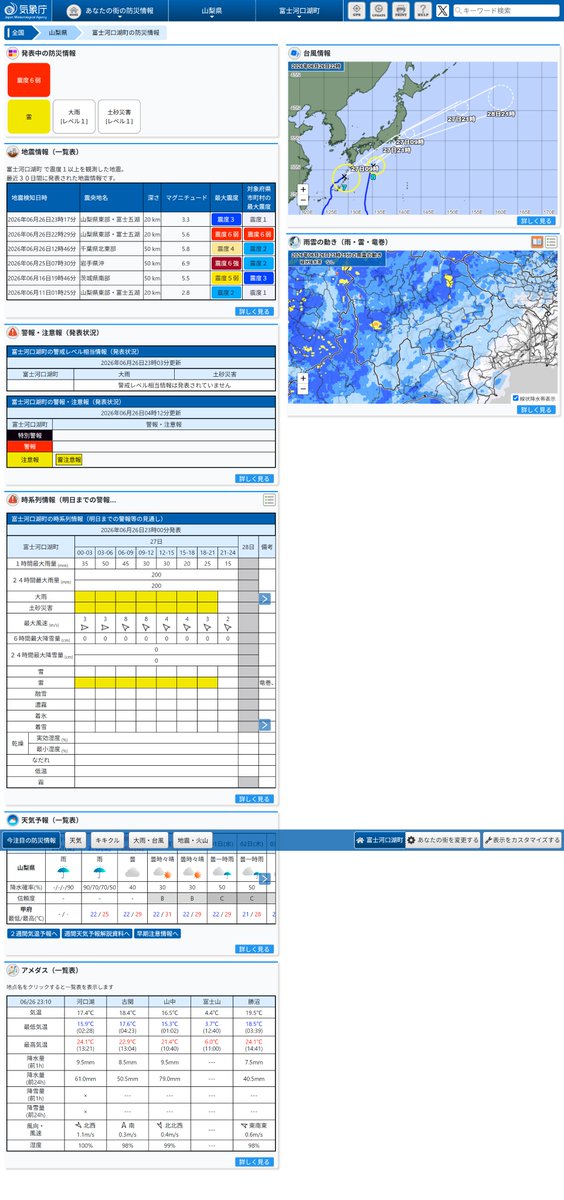
Task: Select 富士河口湖町の防災情報 breadcrumb item
Action: (125, 32)
